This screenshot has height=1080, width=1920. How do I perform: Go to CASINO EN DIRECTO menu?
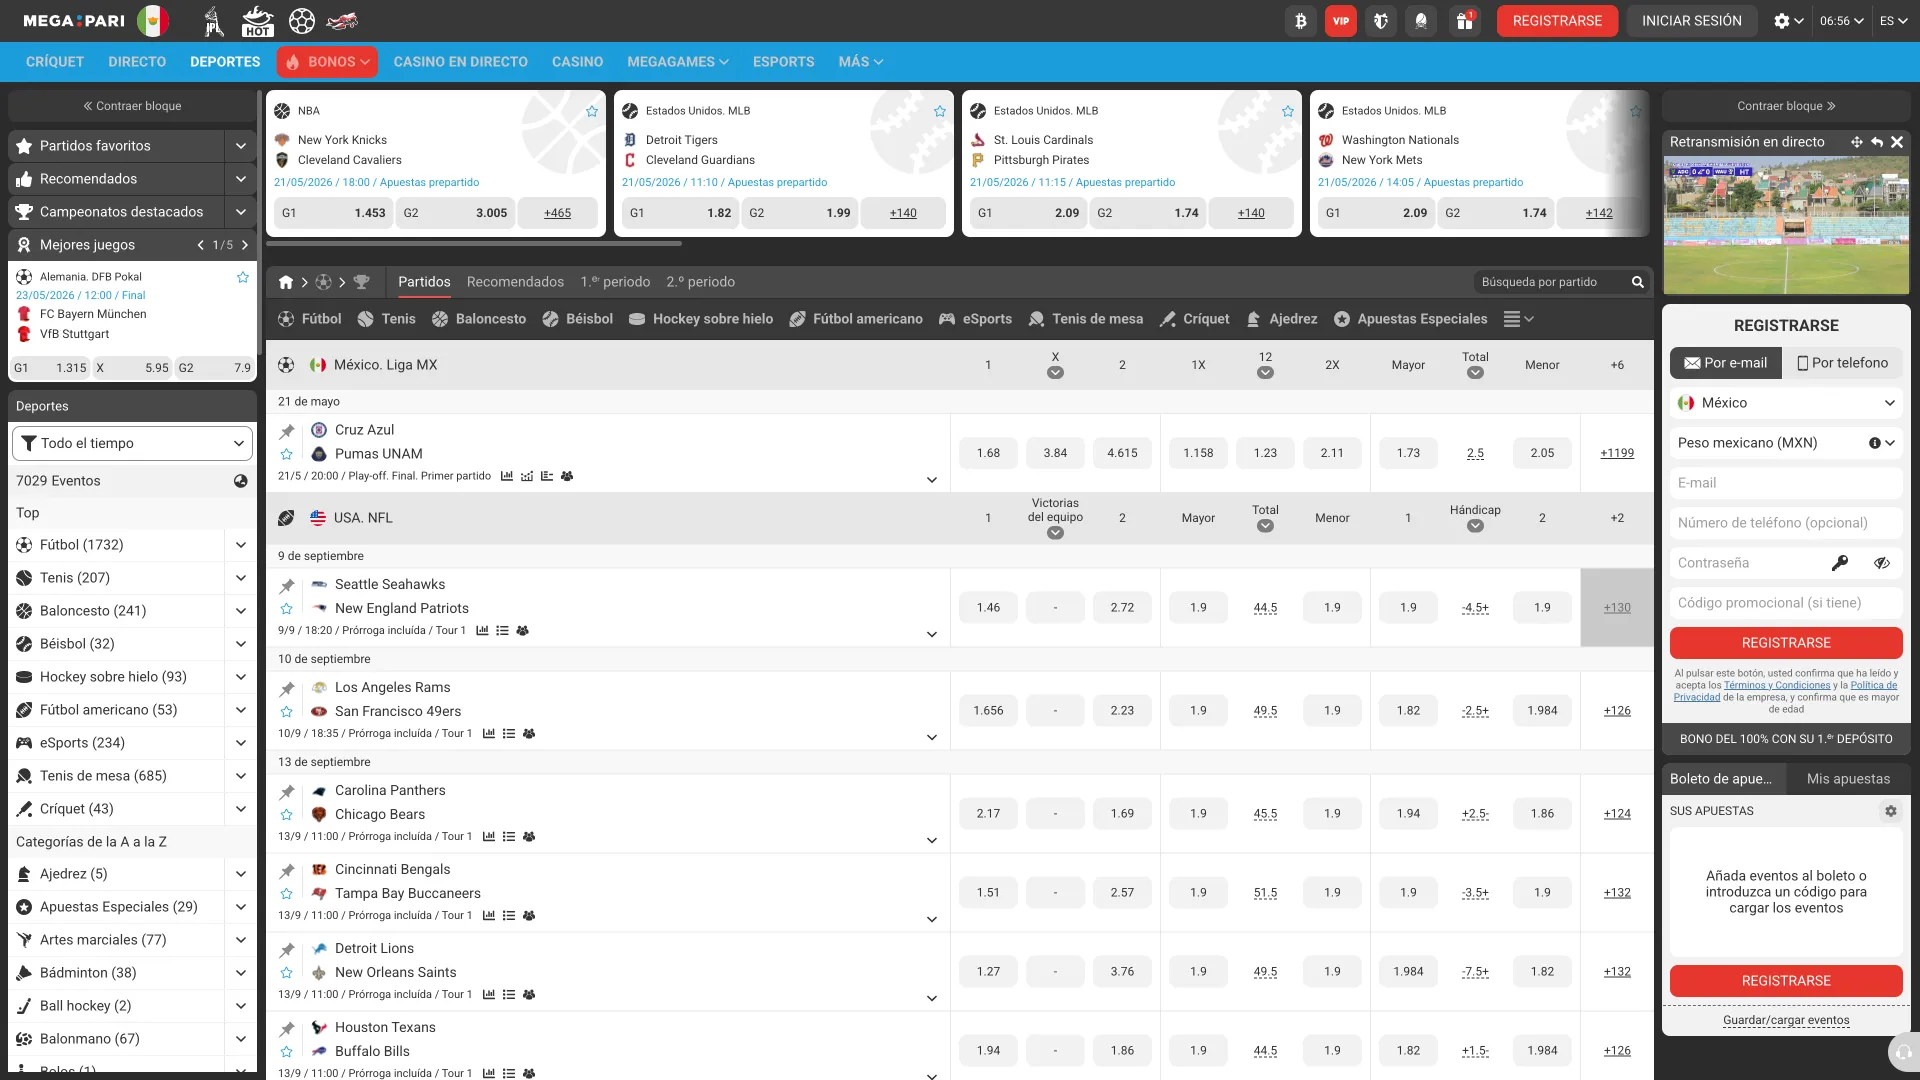[x=460, y=62]
